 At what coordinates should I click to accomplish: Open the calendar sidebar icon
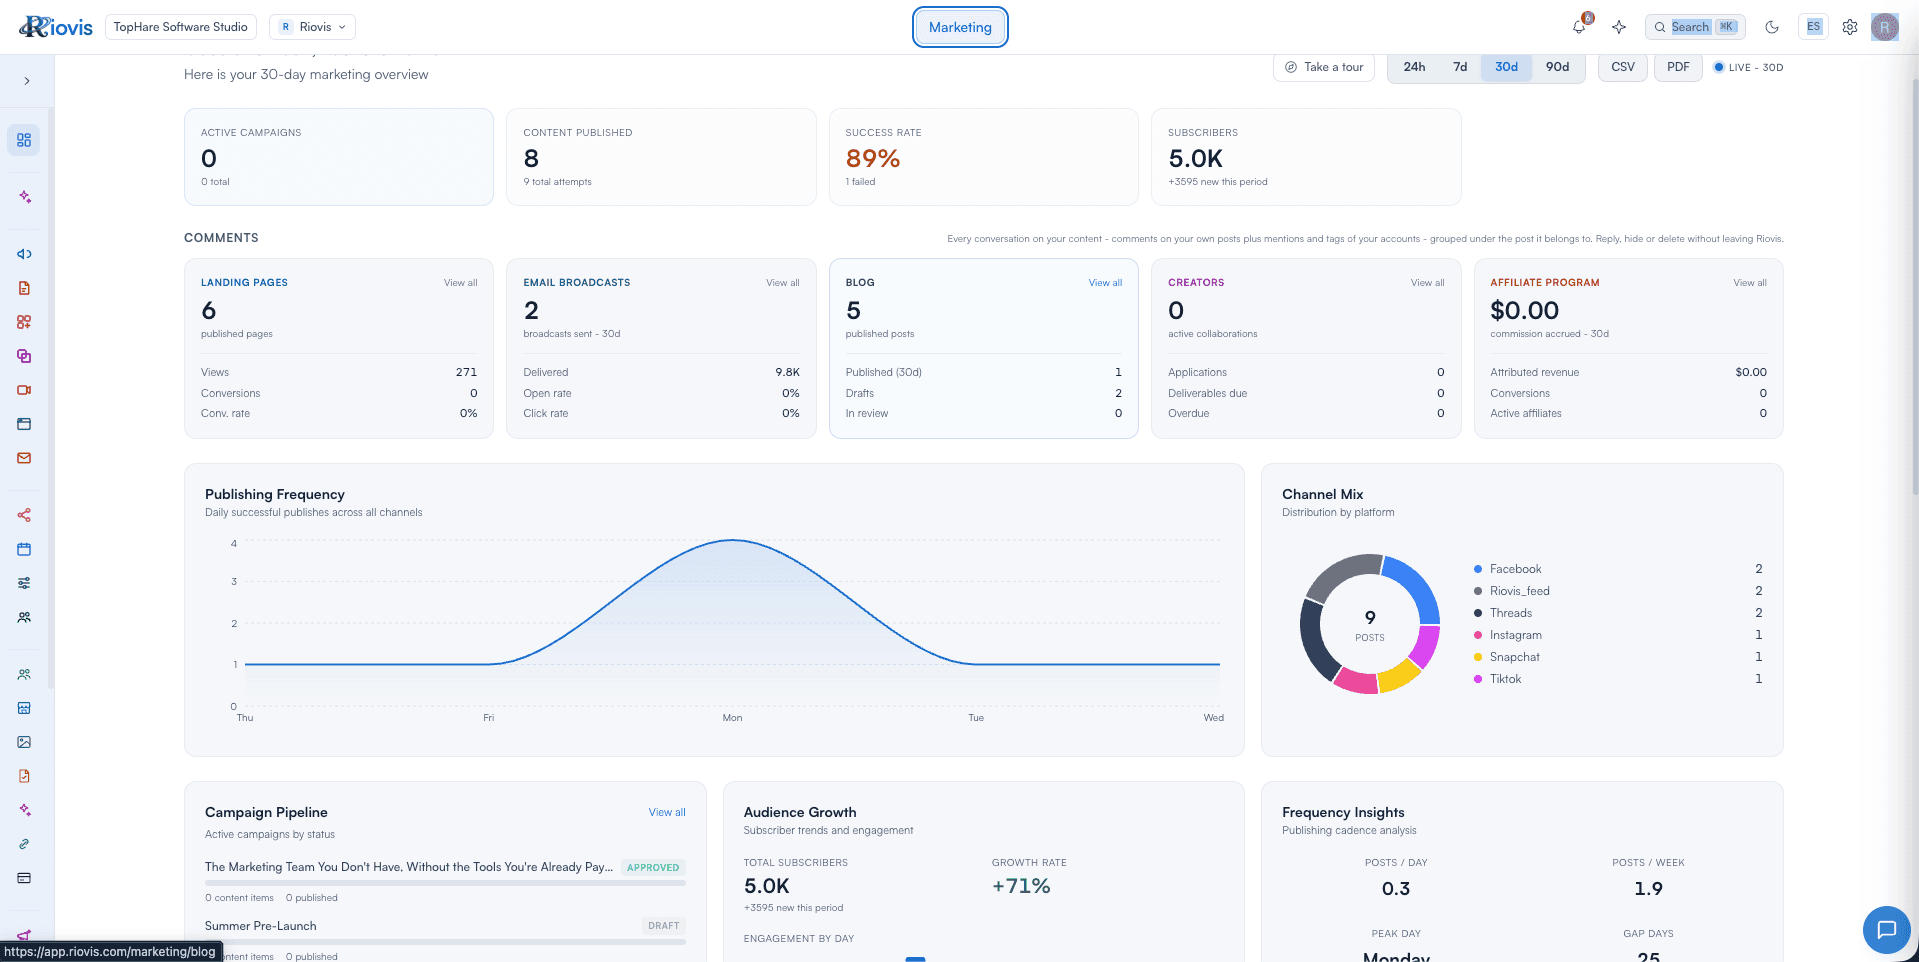pyautogui.click(x=24, y=549)
